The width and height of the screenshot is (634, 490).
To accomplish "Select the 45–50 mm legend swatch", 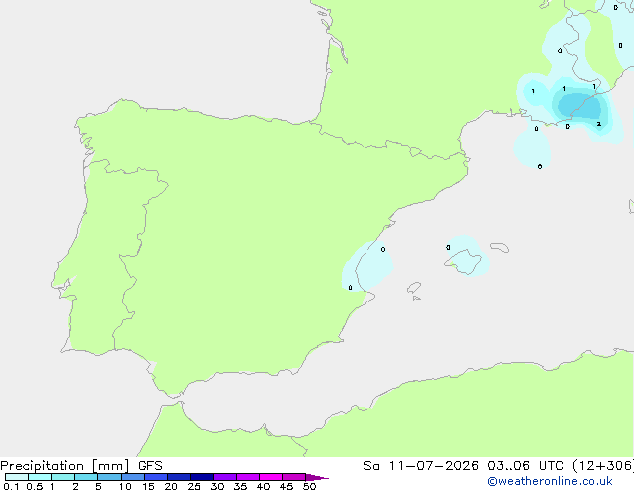I will coord(294,477).
